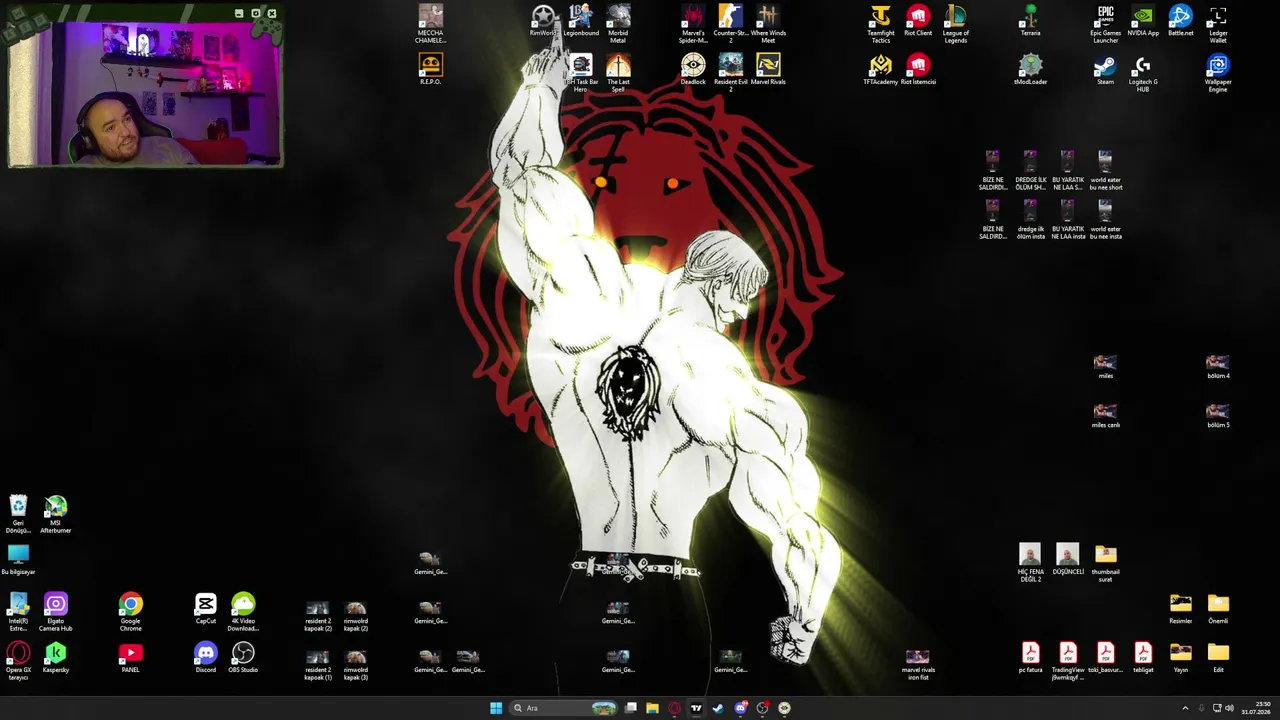Open the Wallpaper Engine shortcut
The height and width of the screenshot is (720, 1280).
(x=1218, y=73)
